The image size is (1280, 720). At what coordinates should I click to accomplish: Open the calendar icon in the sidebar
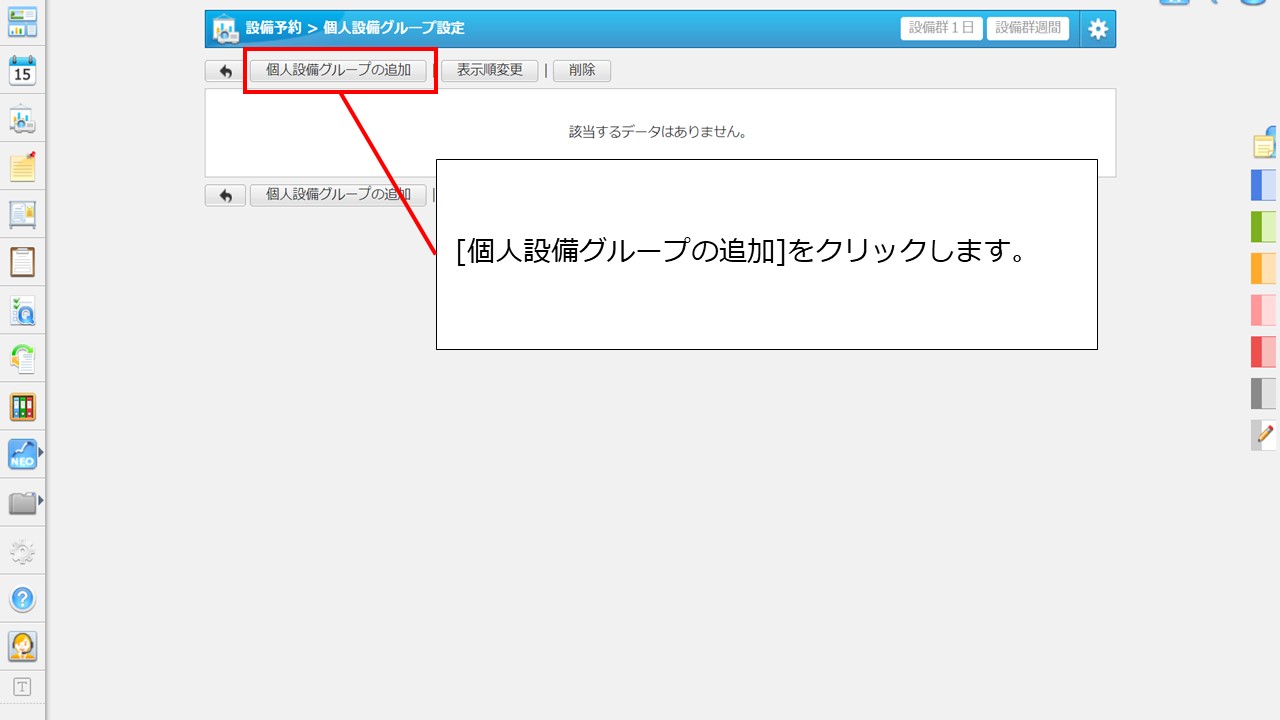22,71
